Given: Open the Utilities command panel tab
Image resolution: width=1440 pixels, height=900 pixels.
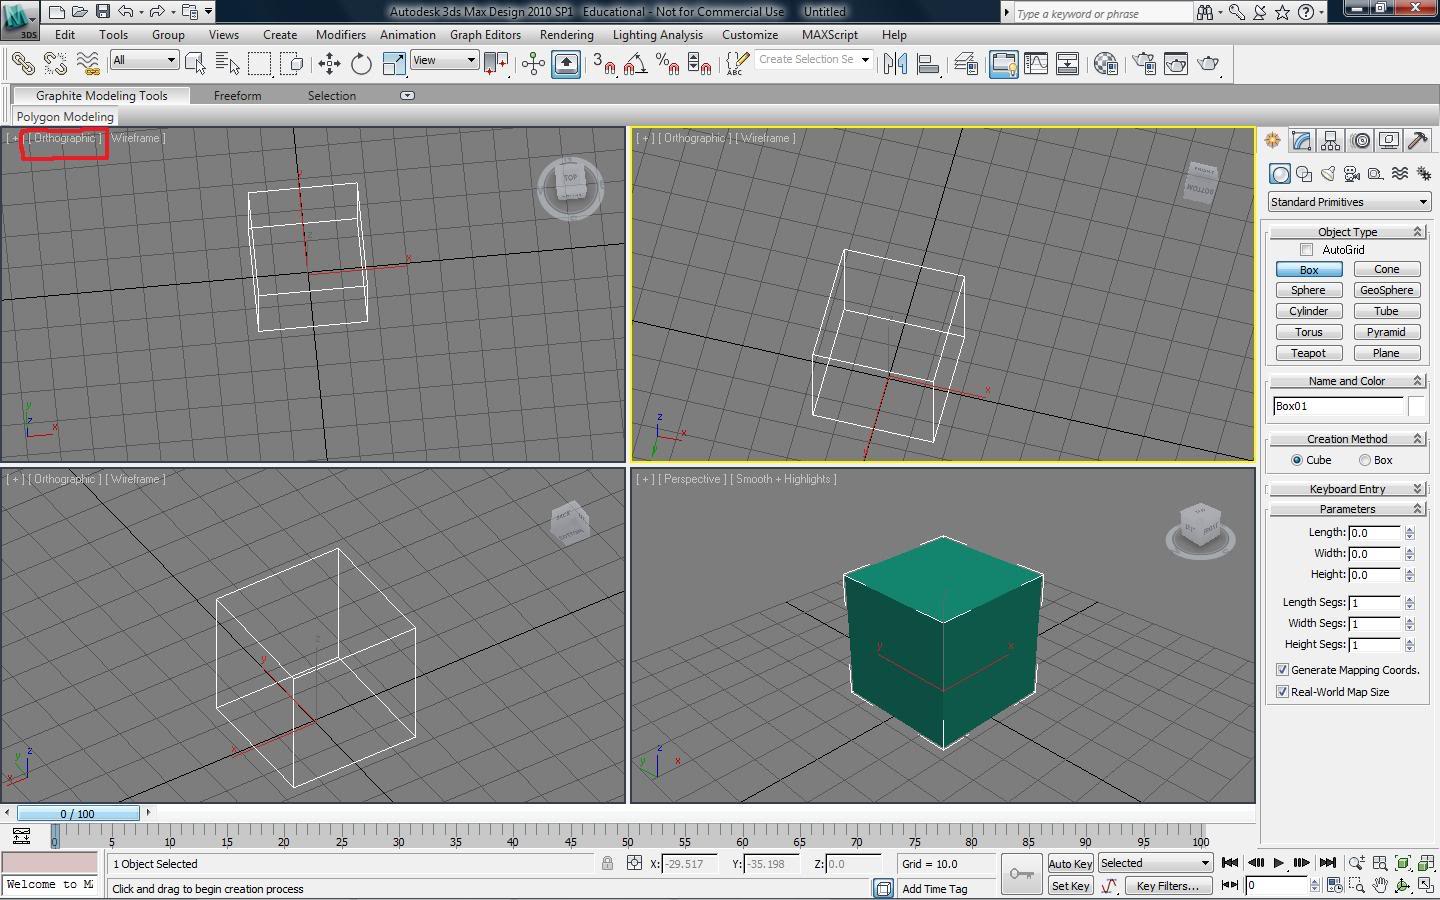Looking at the screenshot, I should coord(1417,141).
